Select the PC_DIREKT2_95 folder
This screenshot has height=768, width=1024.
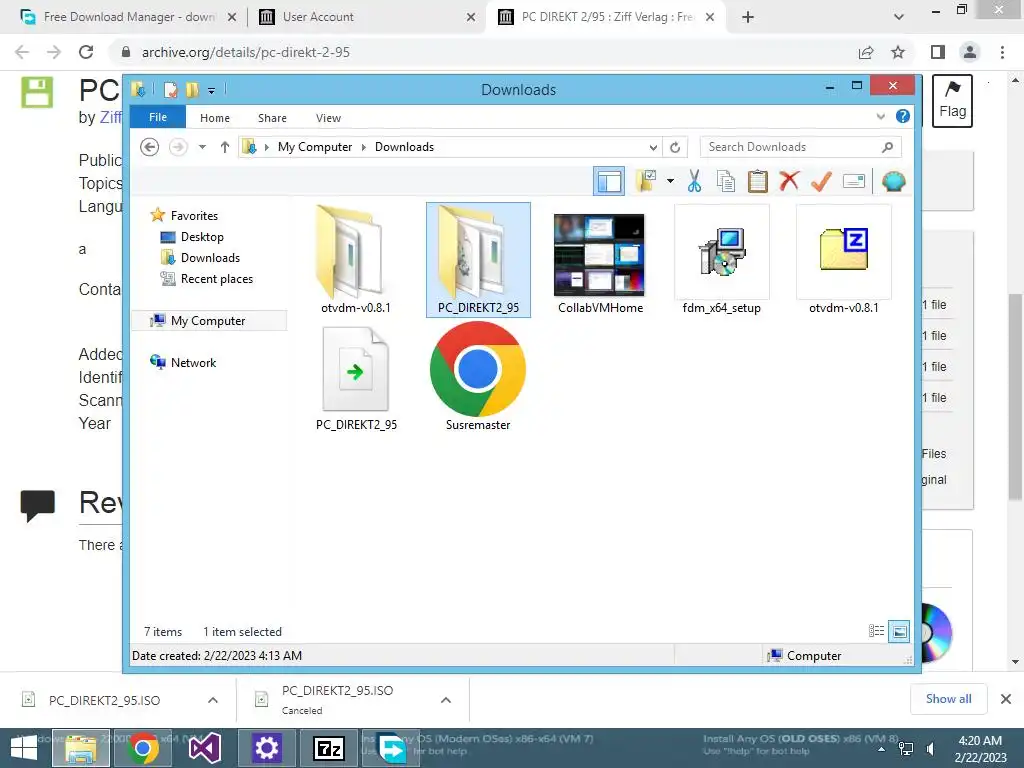[478, 260]
